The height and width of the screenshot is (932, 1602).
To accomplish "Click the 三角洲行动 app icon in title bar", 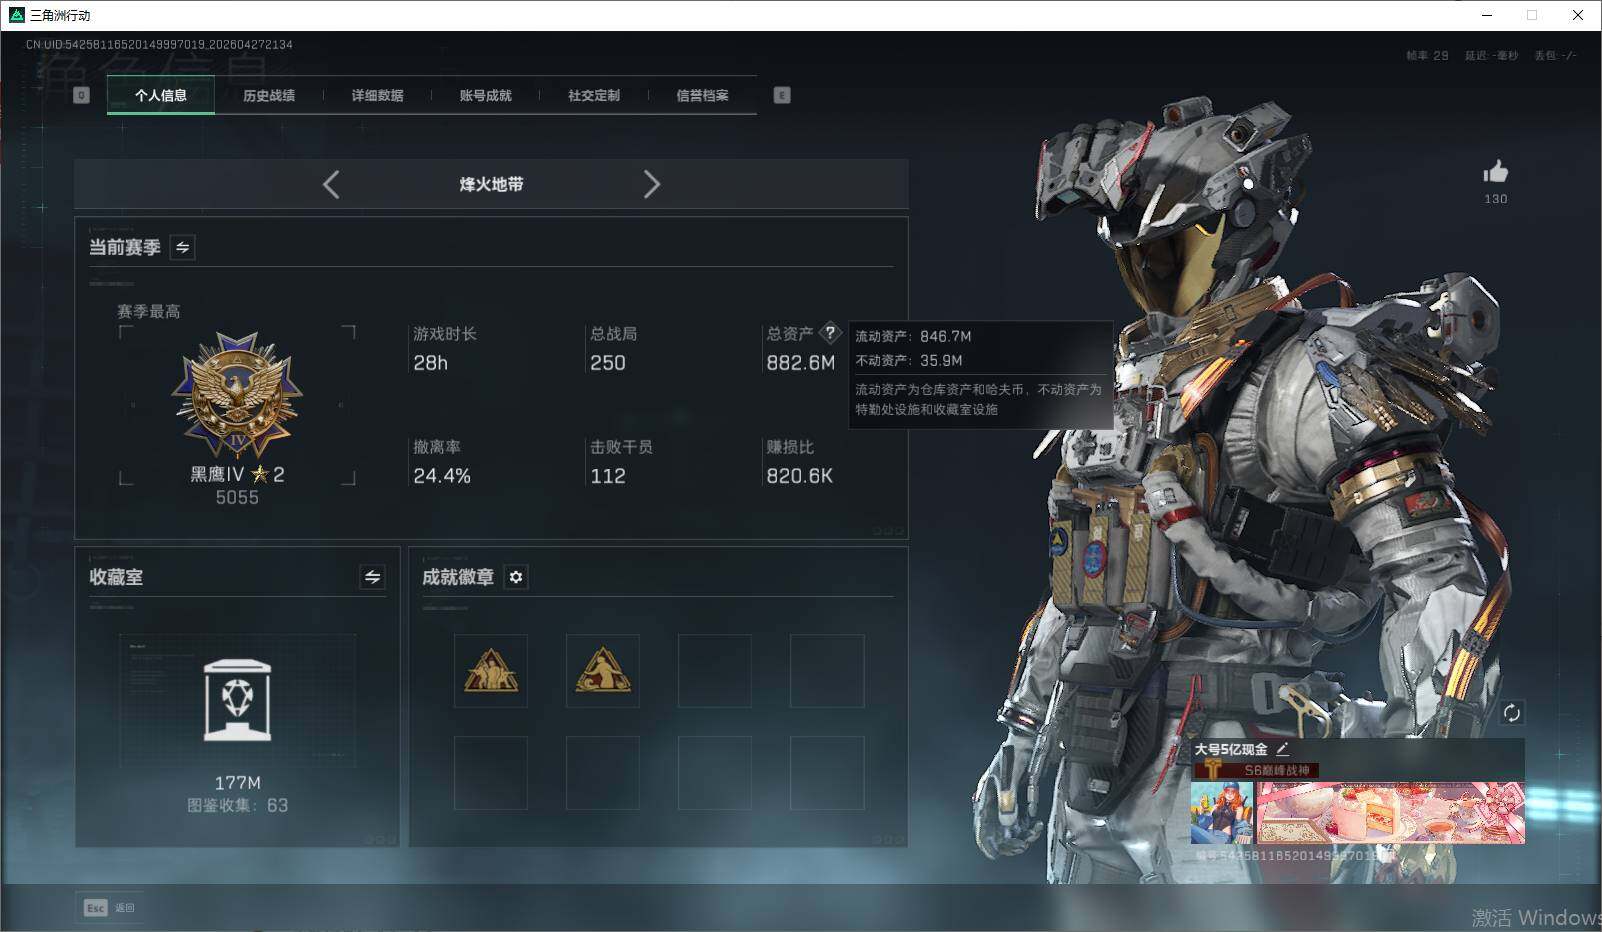I will [x=16, y=15].
